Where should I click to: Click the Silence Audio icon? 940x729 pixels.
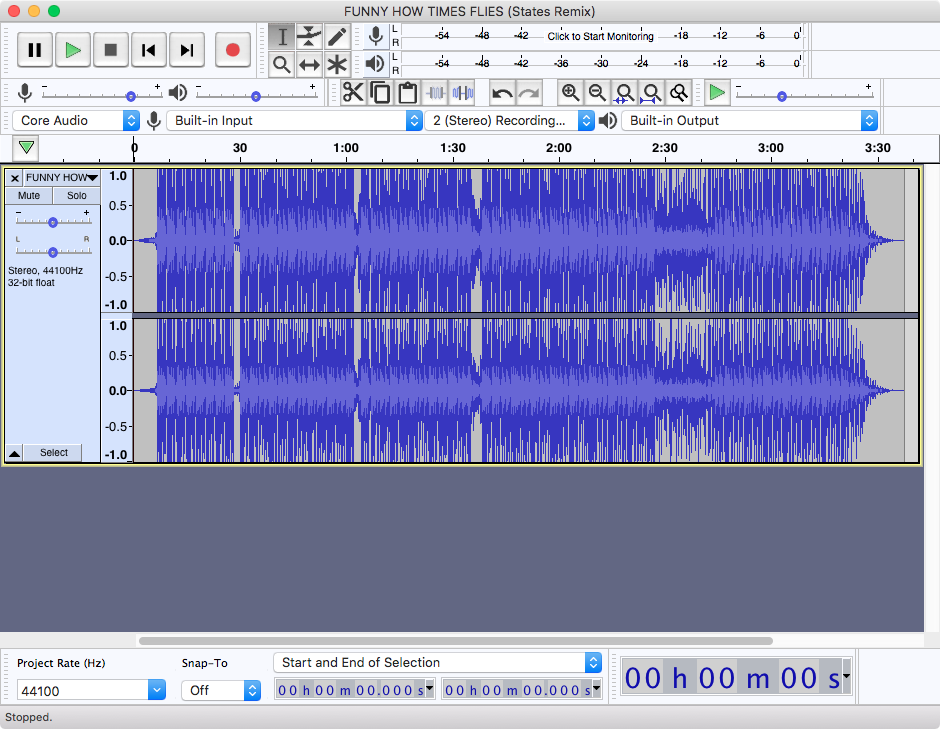coord(463,93)
